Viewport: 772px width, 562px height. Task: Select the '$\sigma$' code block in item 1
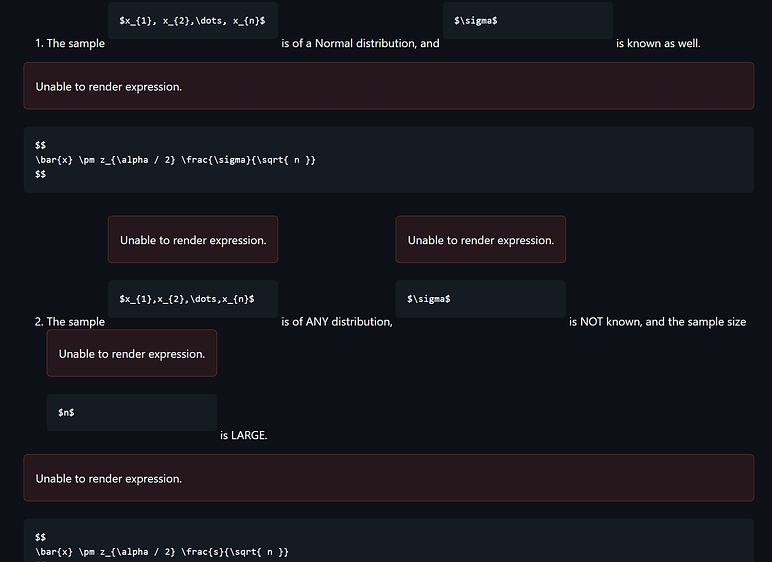click(x=528, y=21)
